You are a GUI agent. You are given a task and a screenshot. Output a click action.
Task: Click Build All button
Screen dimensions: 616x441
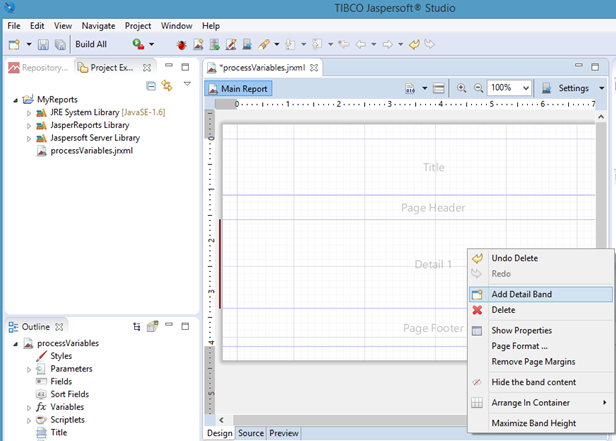91,45
